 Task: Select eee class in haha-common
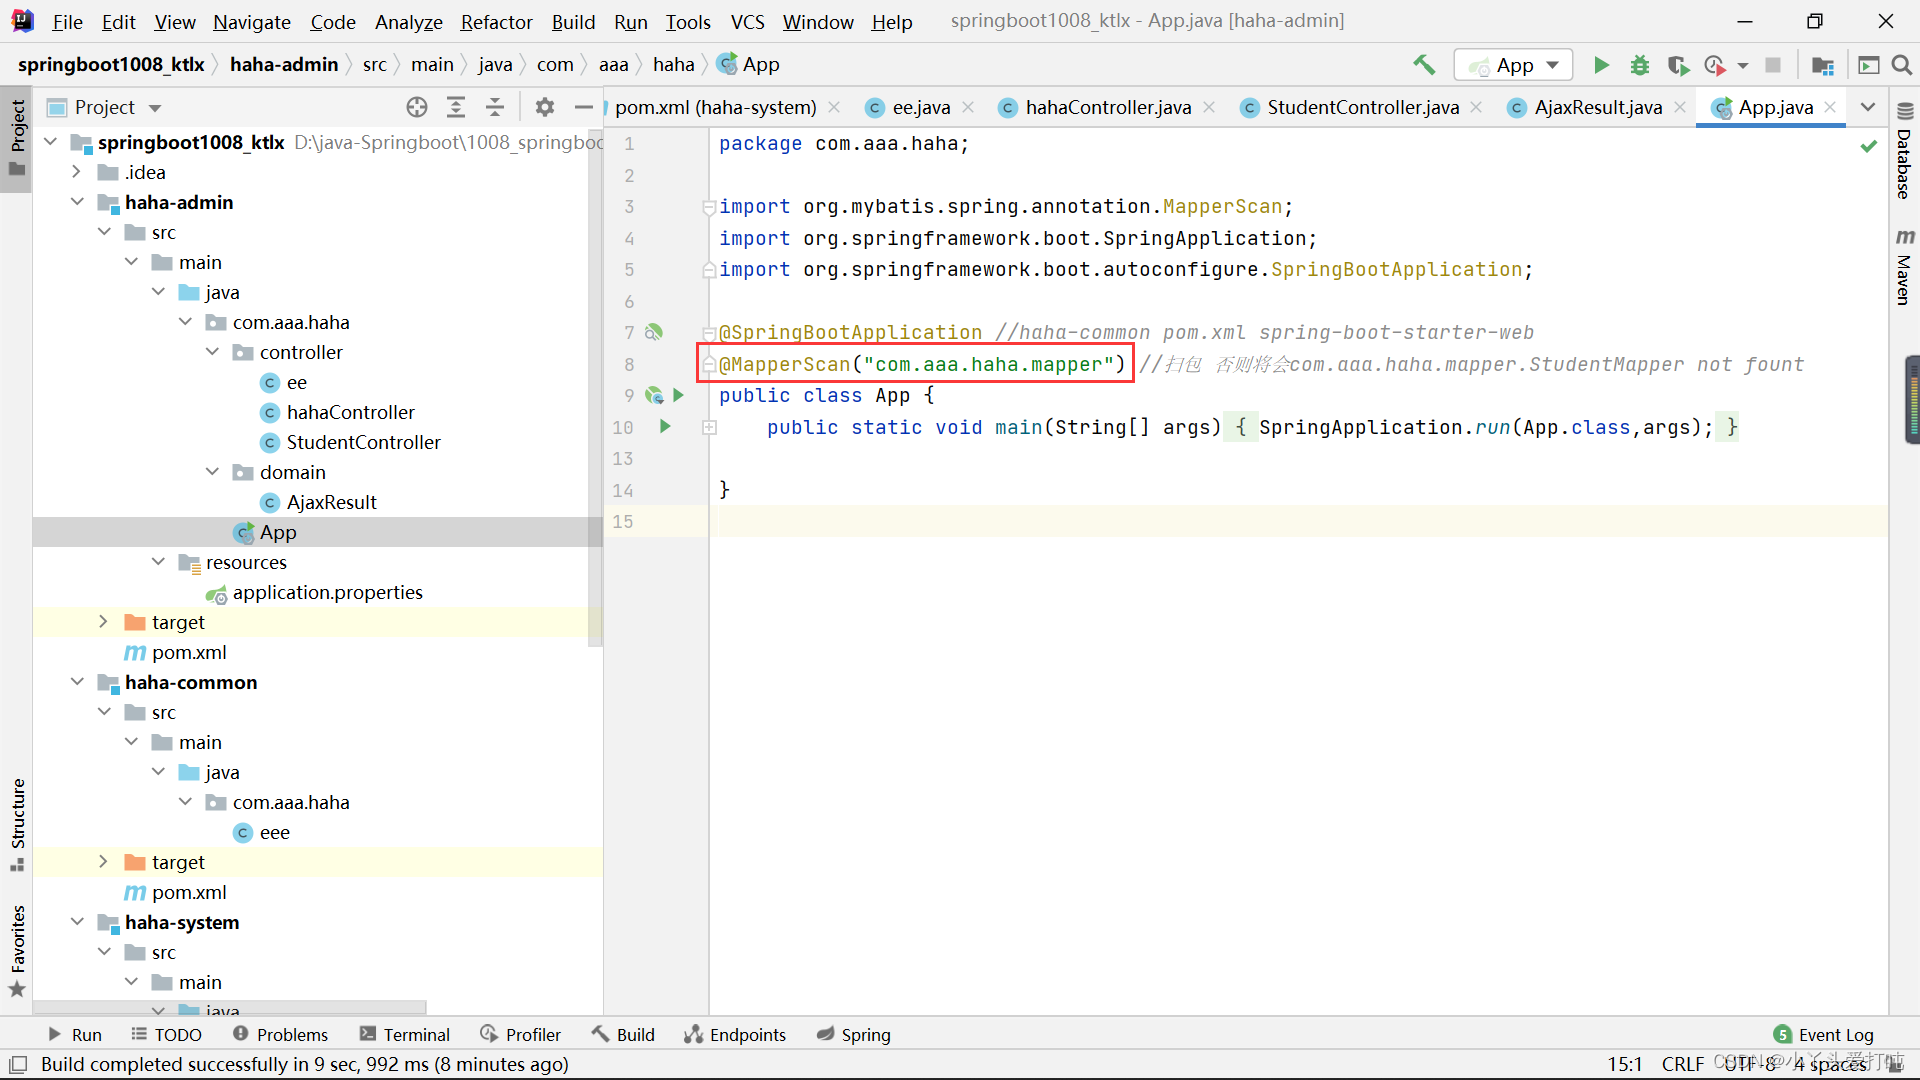[274, 832]
